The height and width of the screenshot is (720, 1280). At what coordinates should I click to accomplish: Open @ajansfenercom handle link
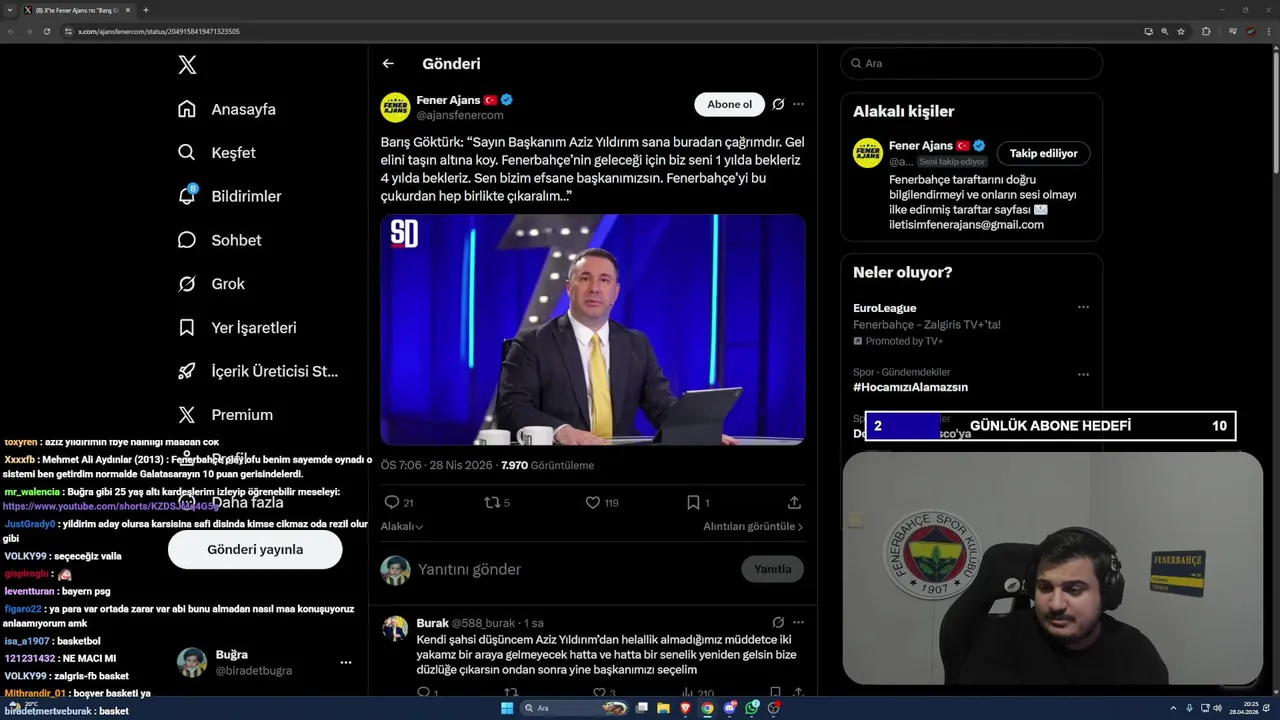click(460, 115)
